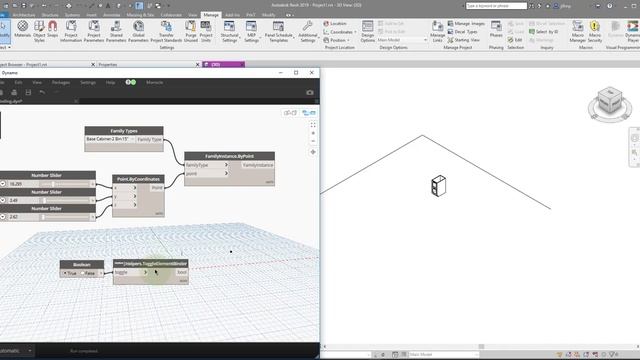This screenshot has height=360, width=640.
Task: Expand the third Number Slider settings chevron
Action: [x=3, y=217]
